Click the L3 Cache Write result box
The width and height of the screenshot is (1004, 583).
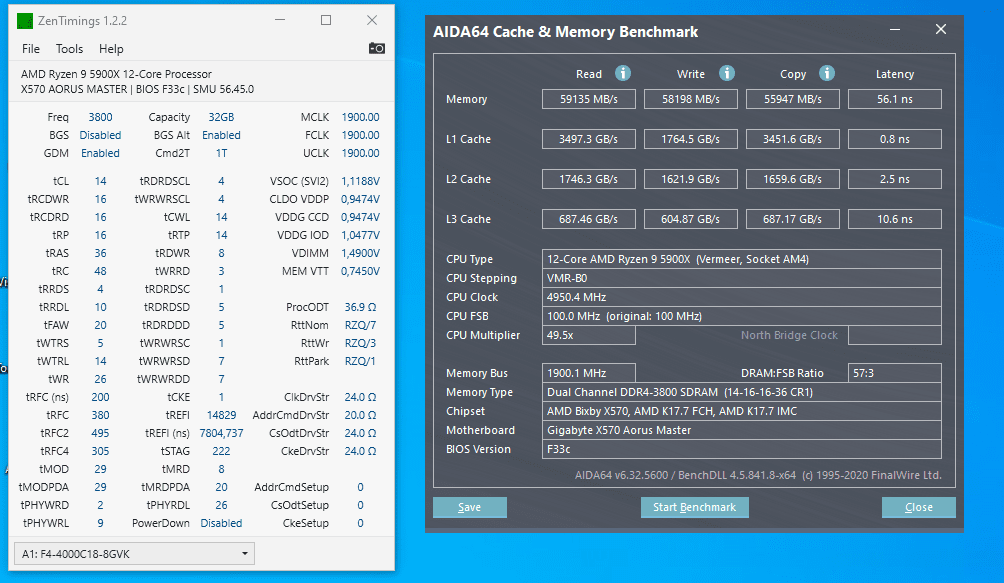coord(691,219)
